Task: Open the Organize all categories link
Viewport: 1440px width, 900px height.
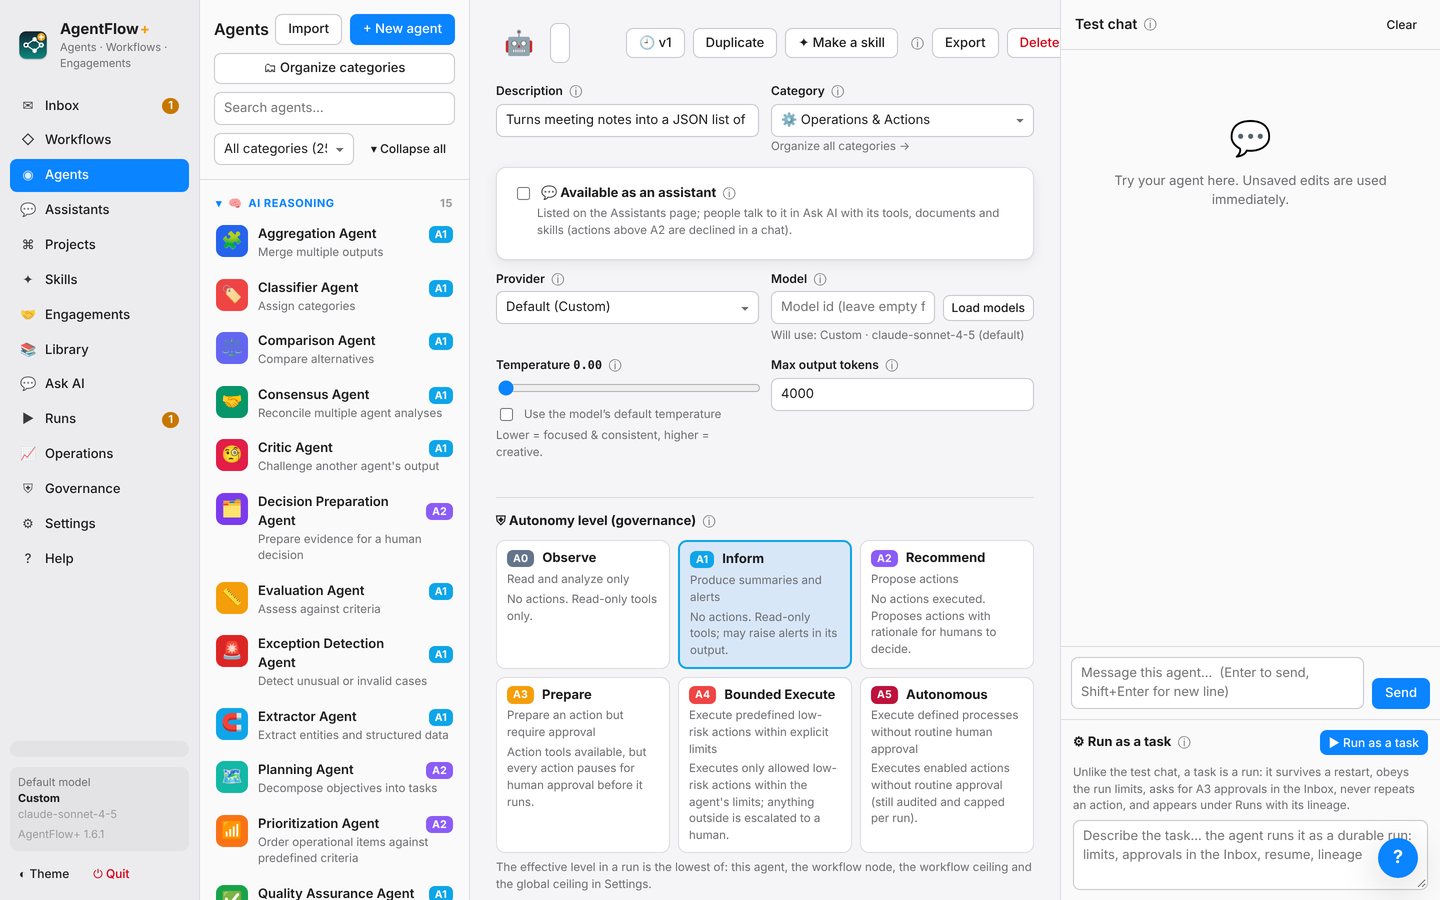Action: pos(840,146)
